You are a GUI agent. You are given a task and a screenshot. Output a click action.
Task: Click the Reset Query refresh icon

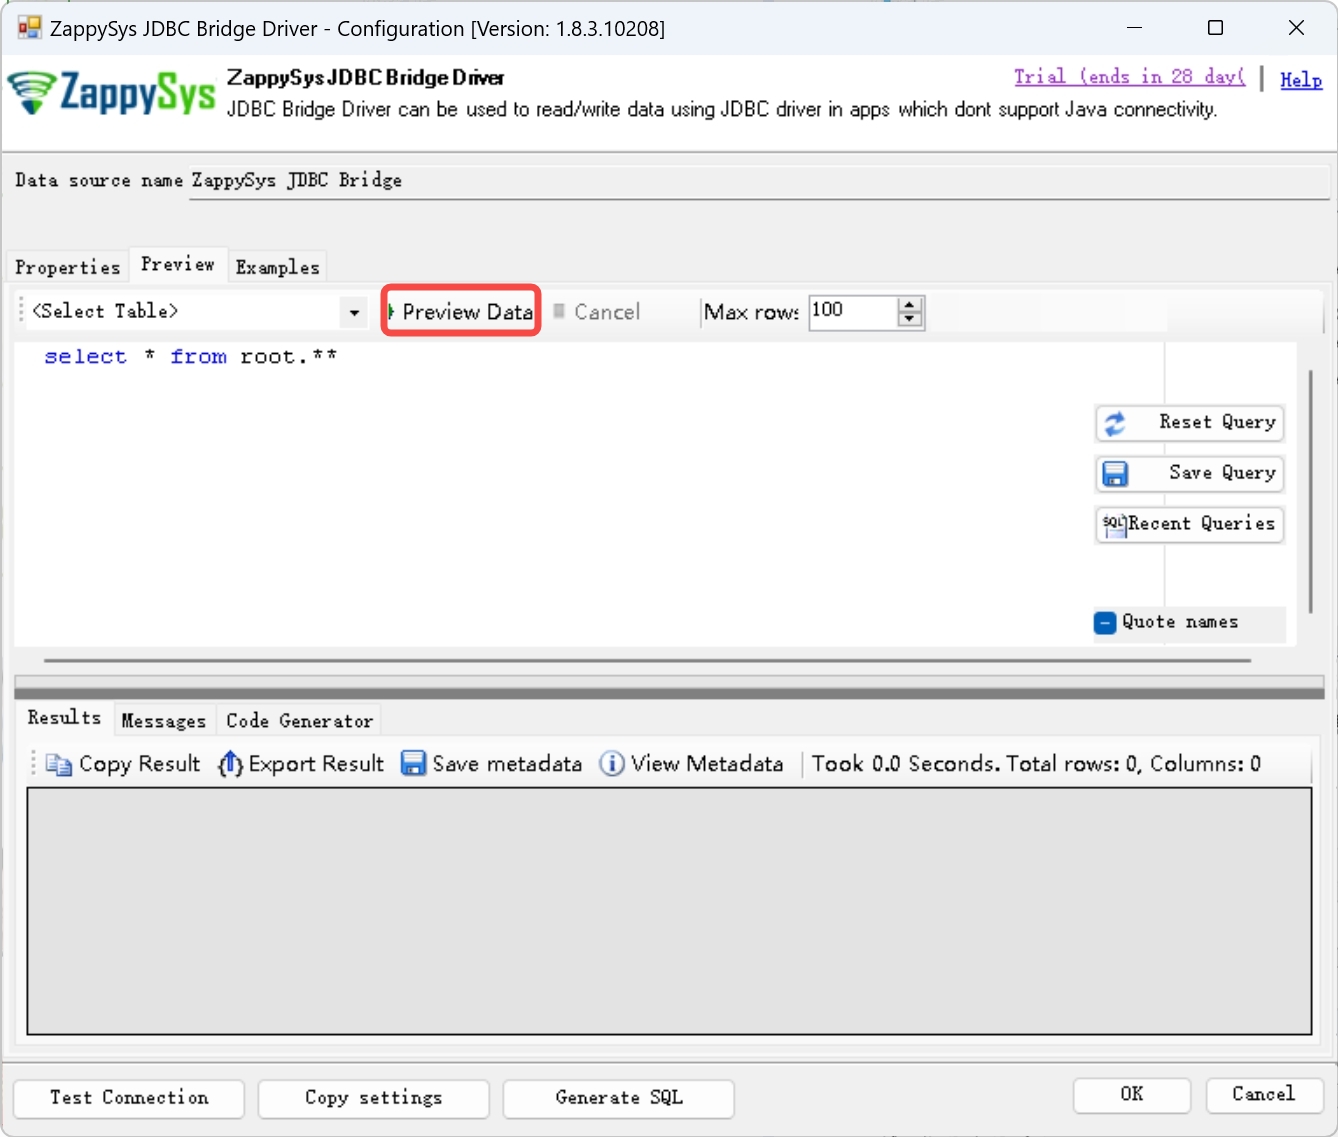pos(1115,423)
